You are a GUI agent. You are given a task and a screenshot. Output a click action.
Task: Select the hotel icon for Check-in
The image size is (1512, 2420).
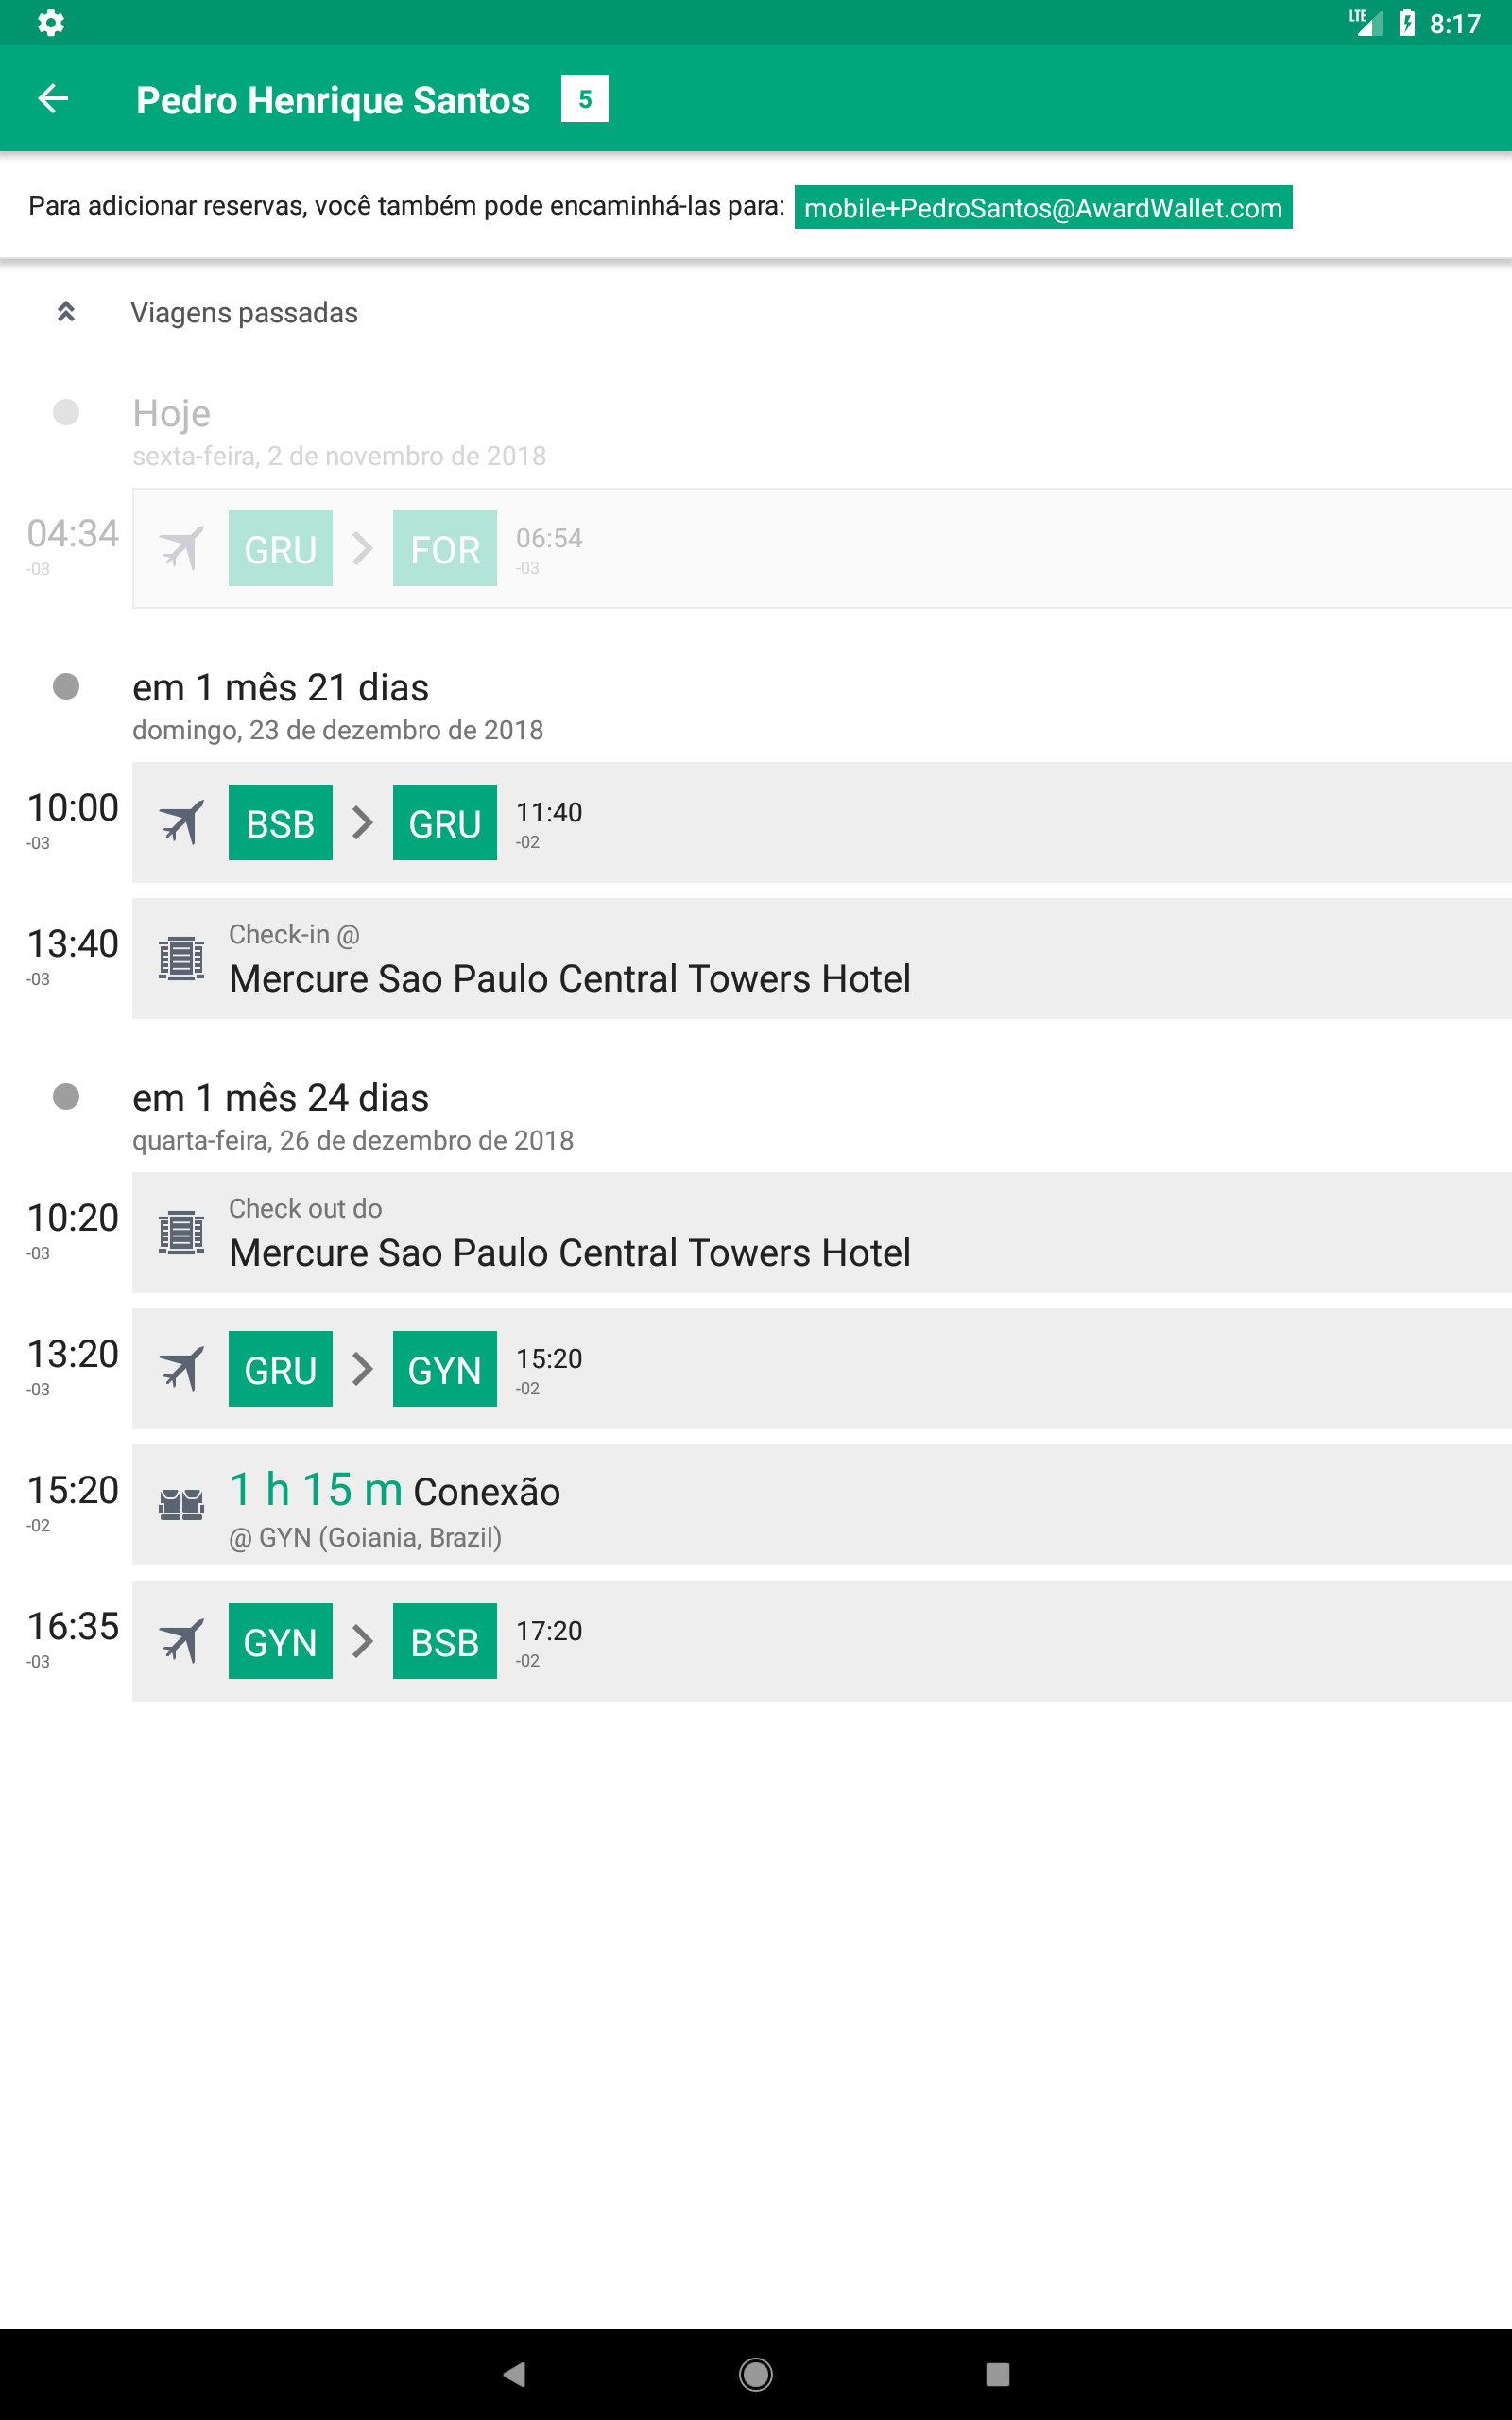point(182,958)
